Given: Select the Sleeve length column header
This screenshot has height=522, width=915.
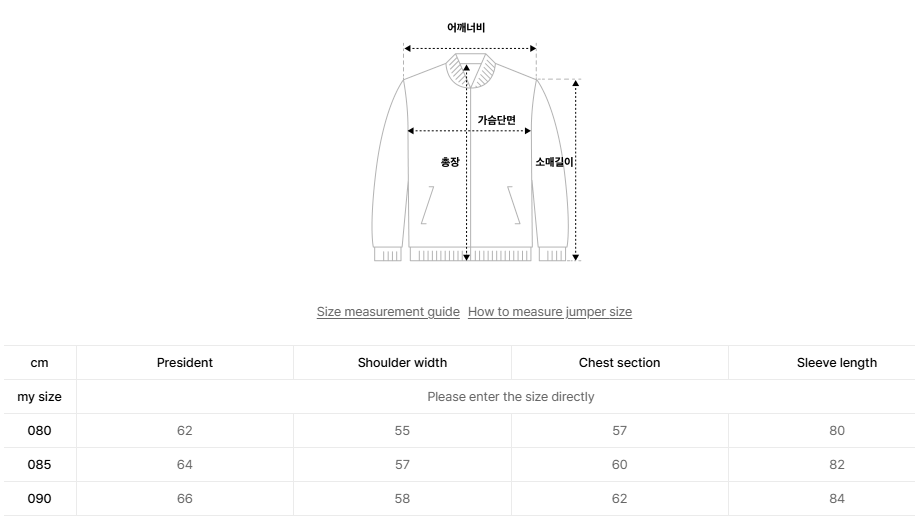Looking at the screenshot, I should (x=836, y=363).
